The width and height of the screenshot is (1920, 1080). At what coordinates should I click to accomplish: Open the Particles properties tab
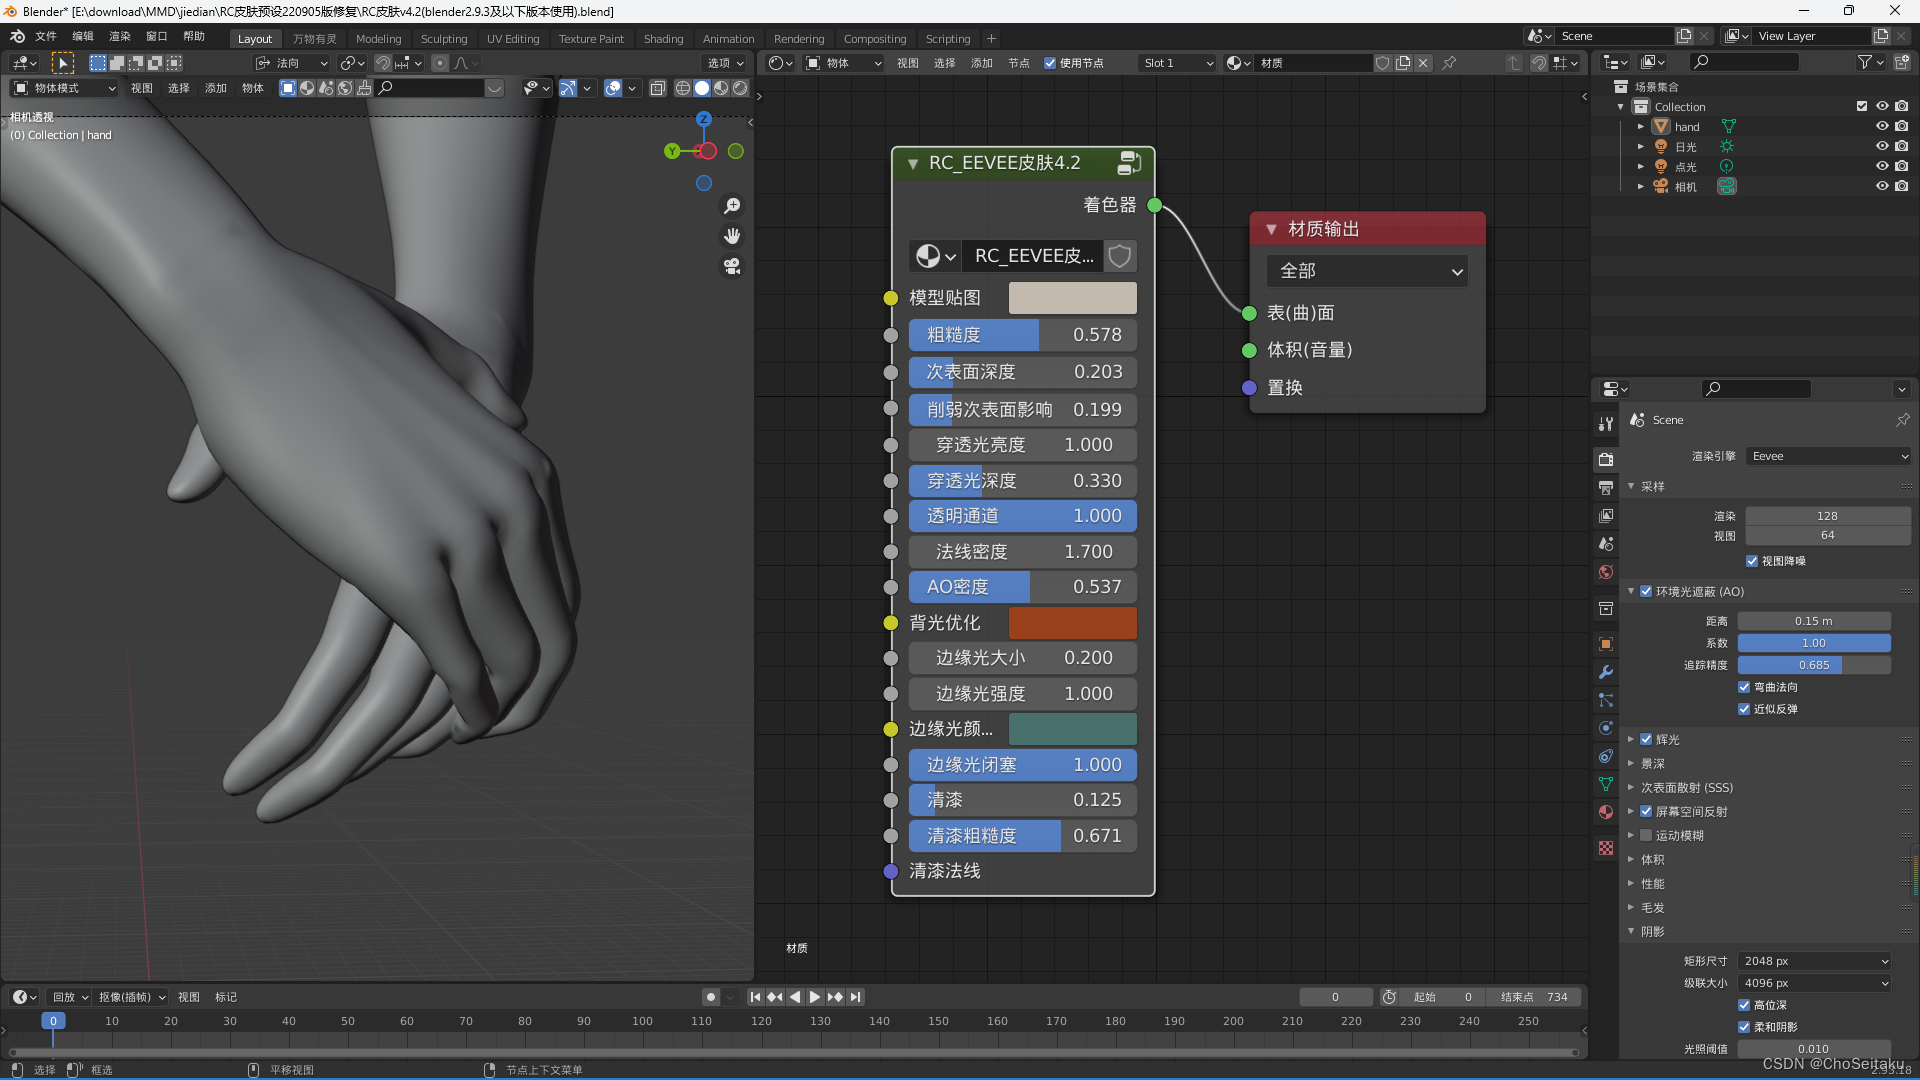click(x=1606, y=700)
